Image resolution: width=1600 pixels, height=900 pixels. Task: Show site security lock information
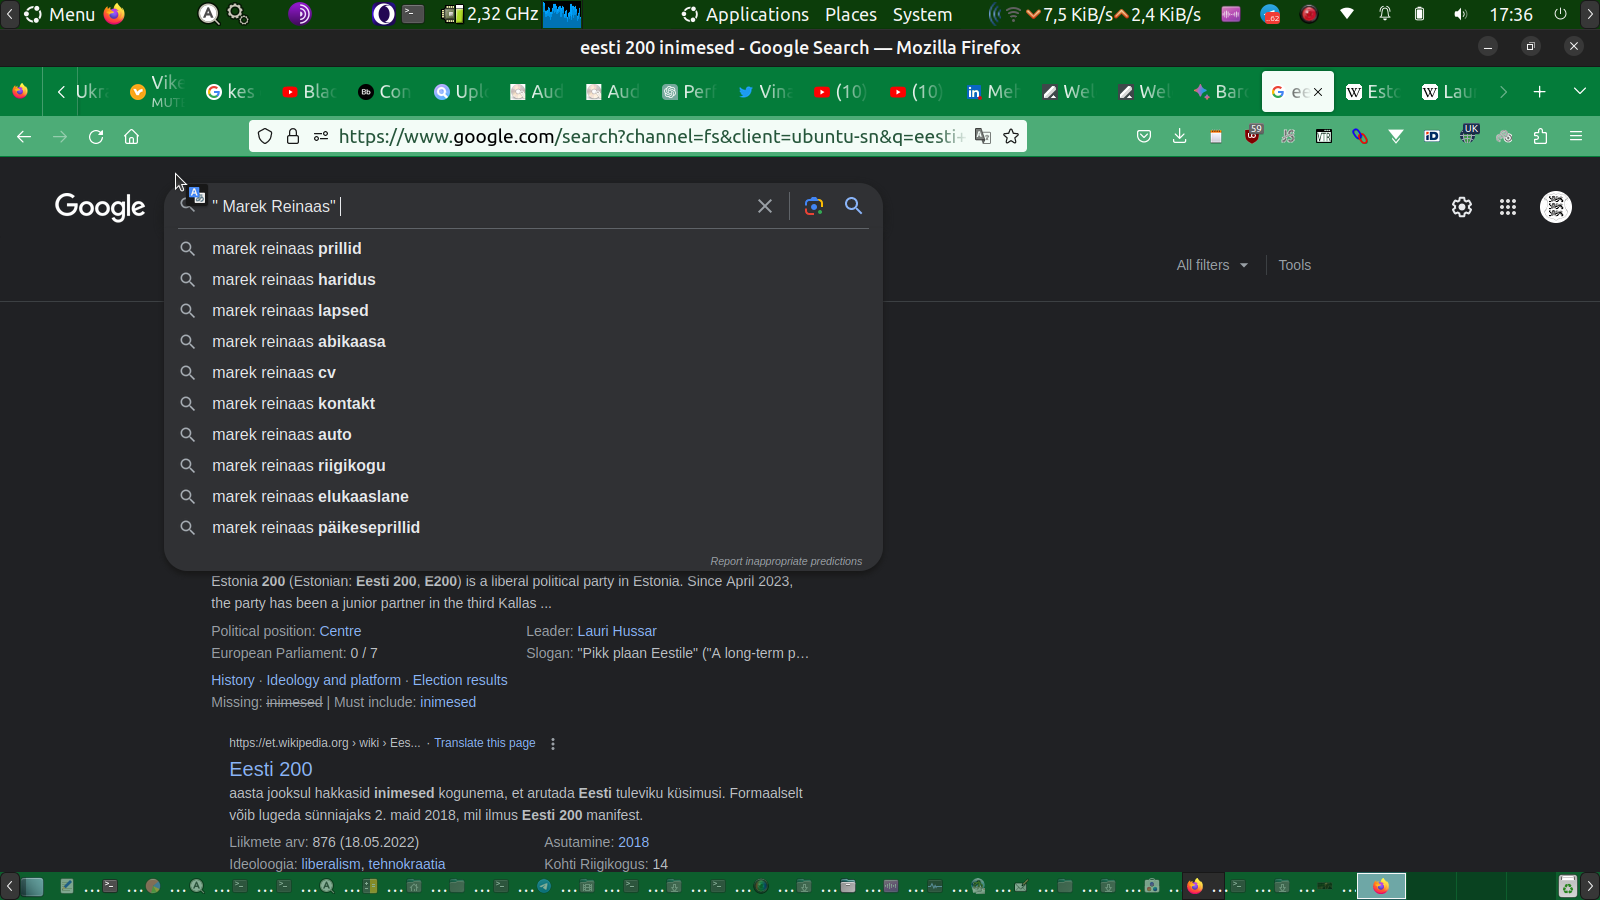coord(293,137)
